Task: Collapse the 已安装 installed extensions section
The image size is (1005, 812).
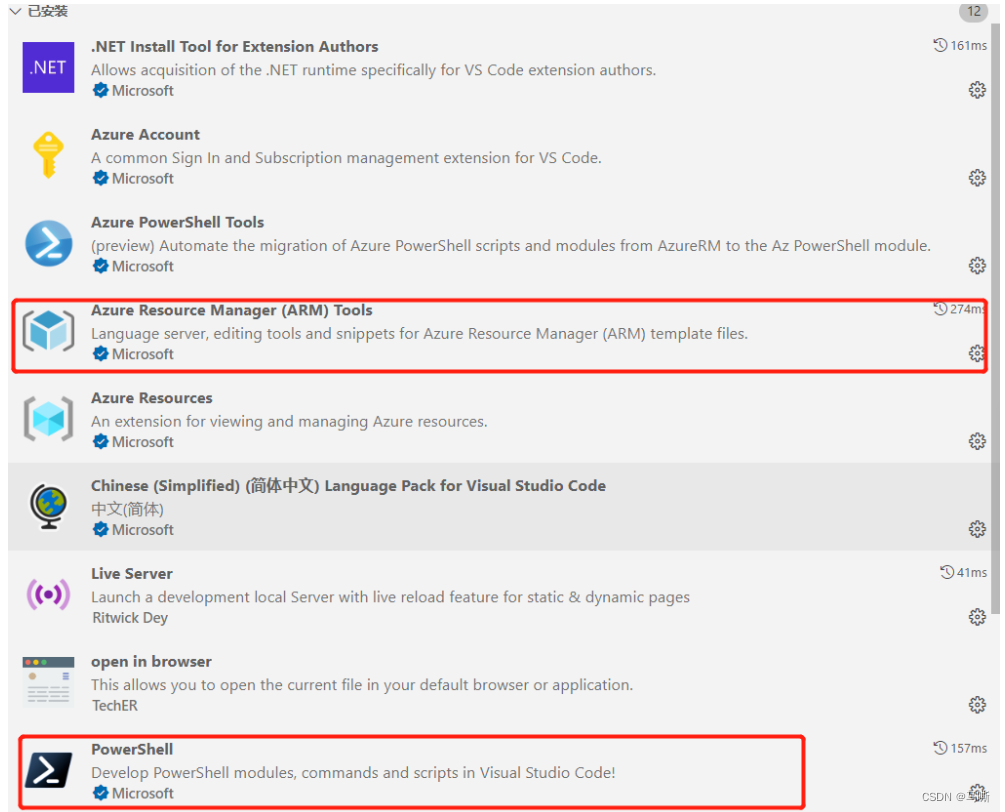Action: point(15,11)
